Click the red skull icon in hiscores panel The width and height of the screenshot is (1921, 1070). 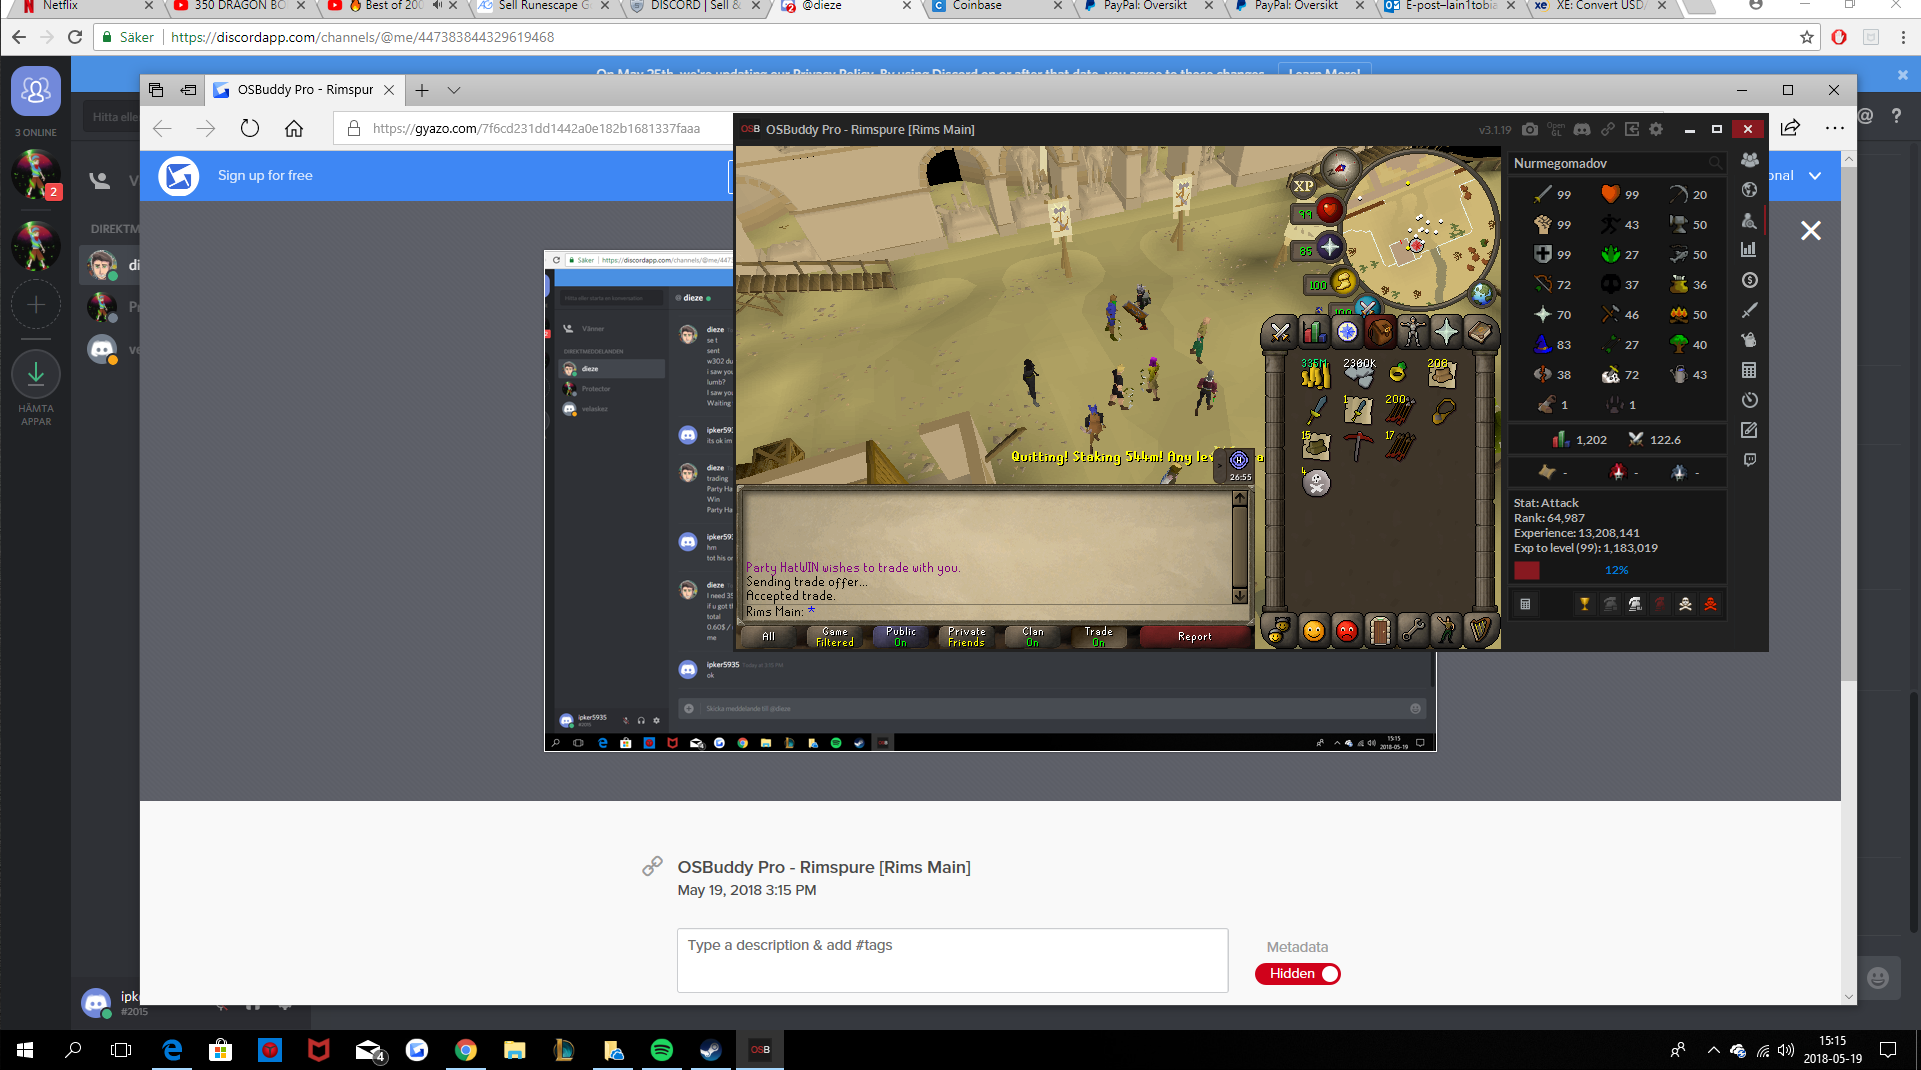pos(1710,604)
